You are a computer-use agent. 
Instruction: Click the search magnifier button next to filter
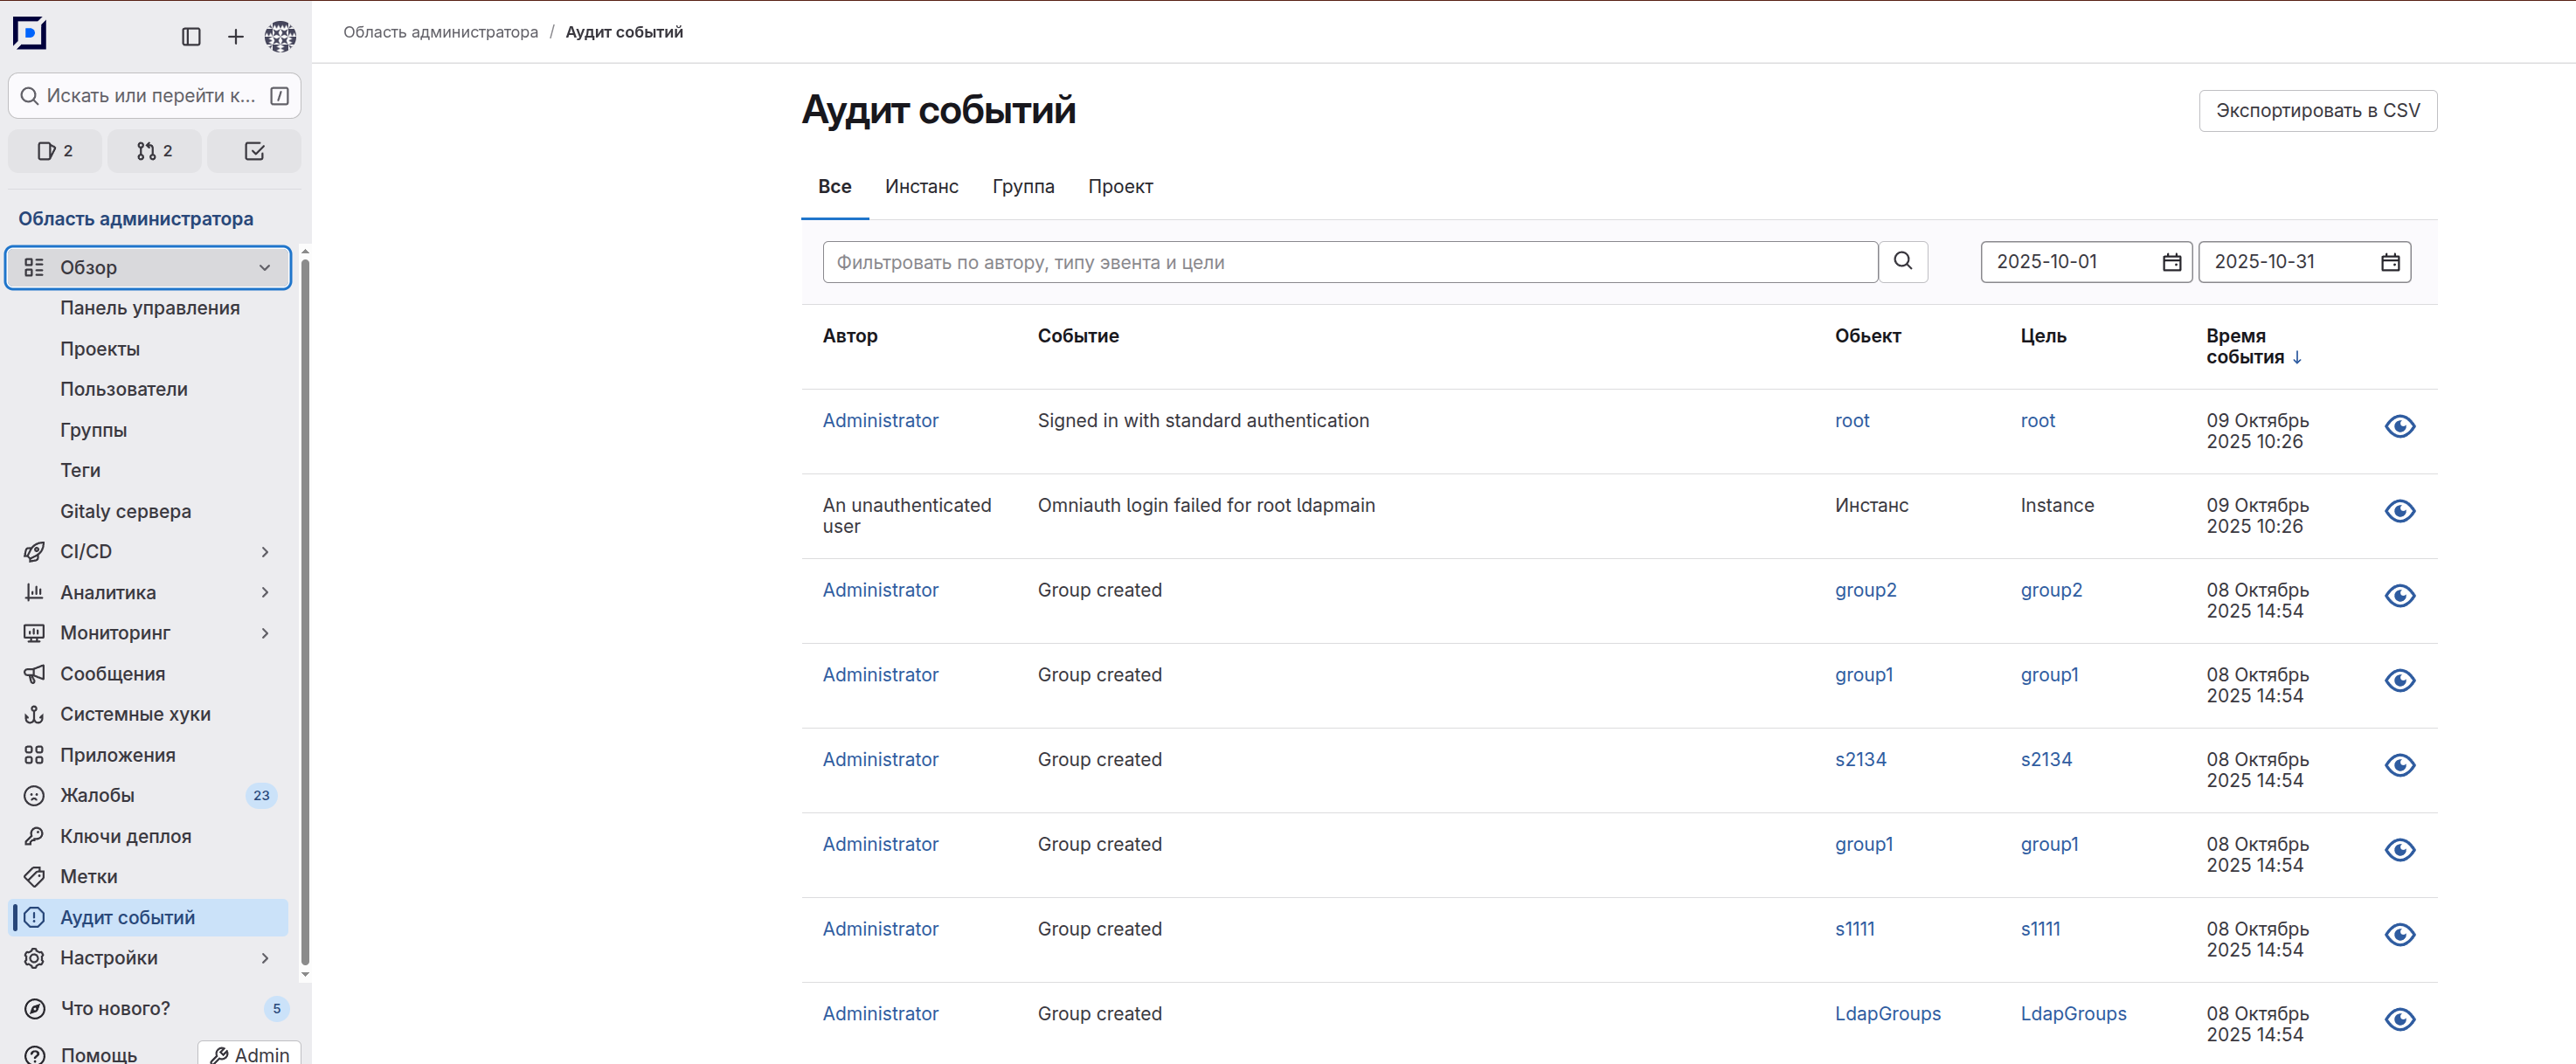pyautogui.click(x=1902, y=262)
